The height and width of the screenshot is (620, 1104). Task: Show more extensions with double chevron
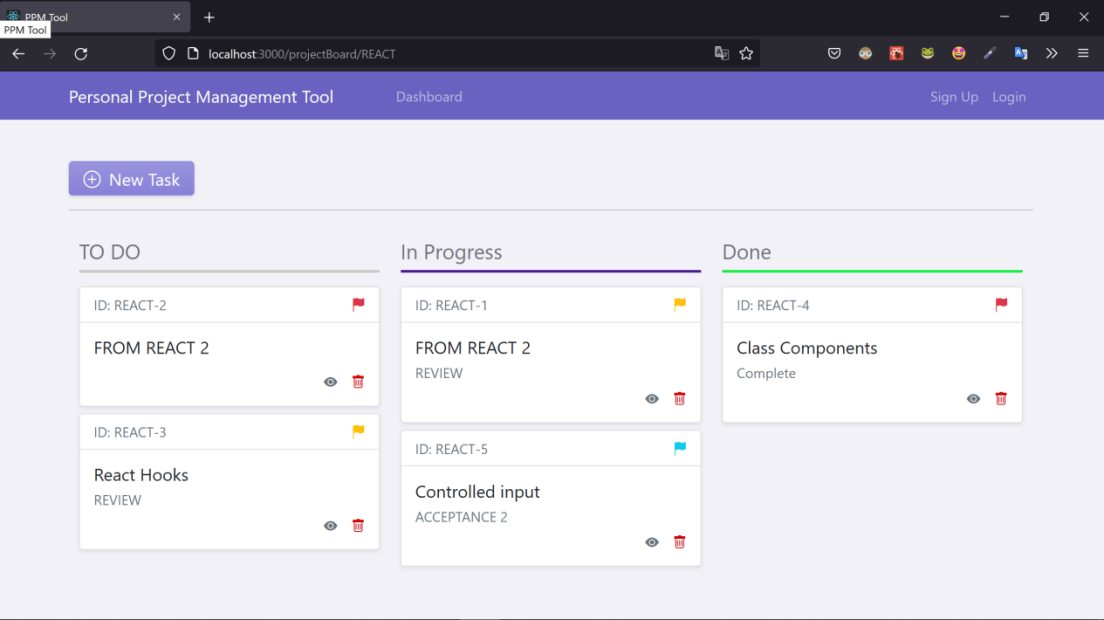[x=1052, y=53]
